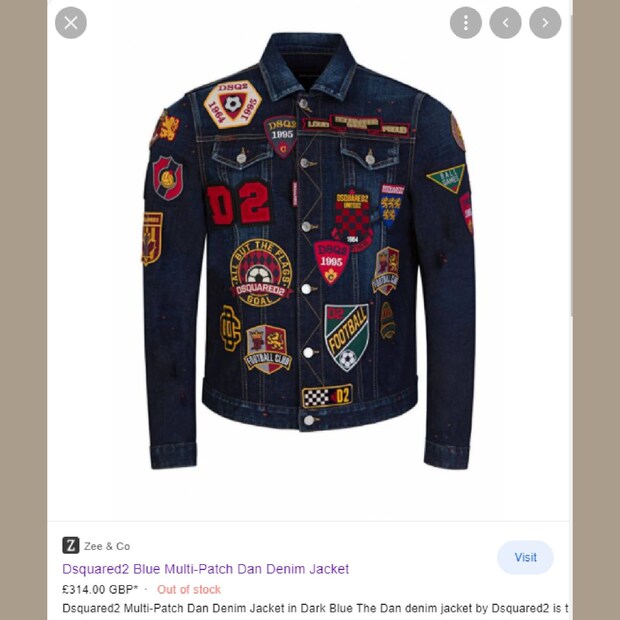Click the D2 red patch on jacket
Viewport: 620px width, 620px height.
click(239, 203)
